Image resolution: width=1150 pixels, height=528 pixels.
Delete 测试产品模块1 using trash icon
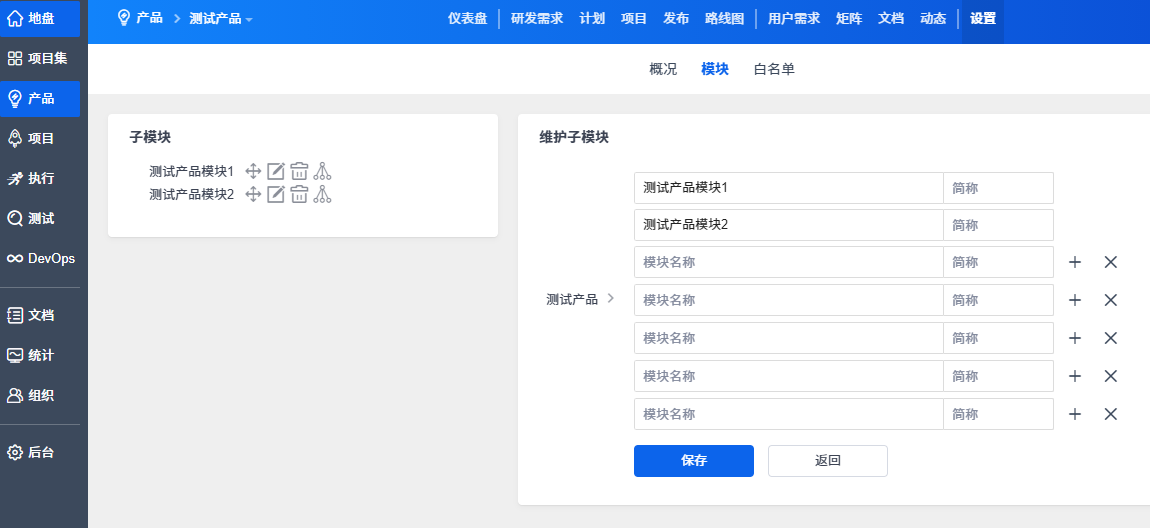tap(299, 171)
